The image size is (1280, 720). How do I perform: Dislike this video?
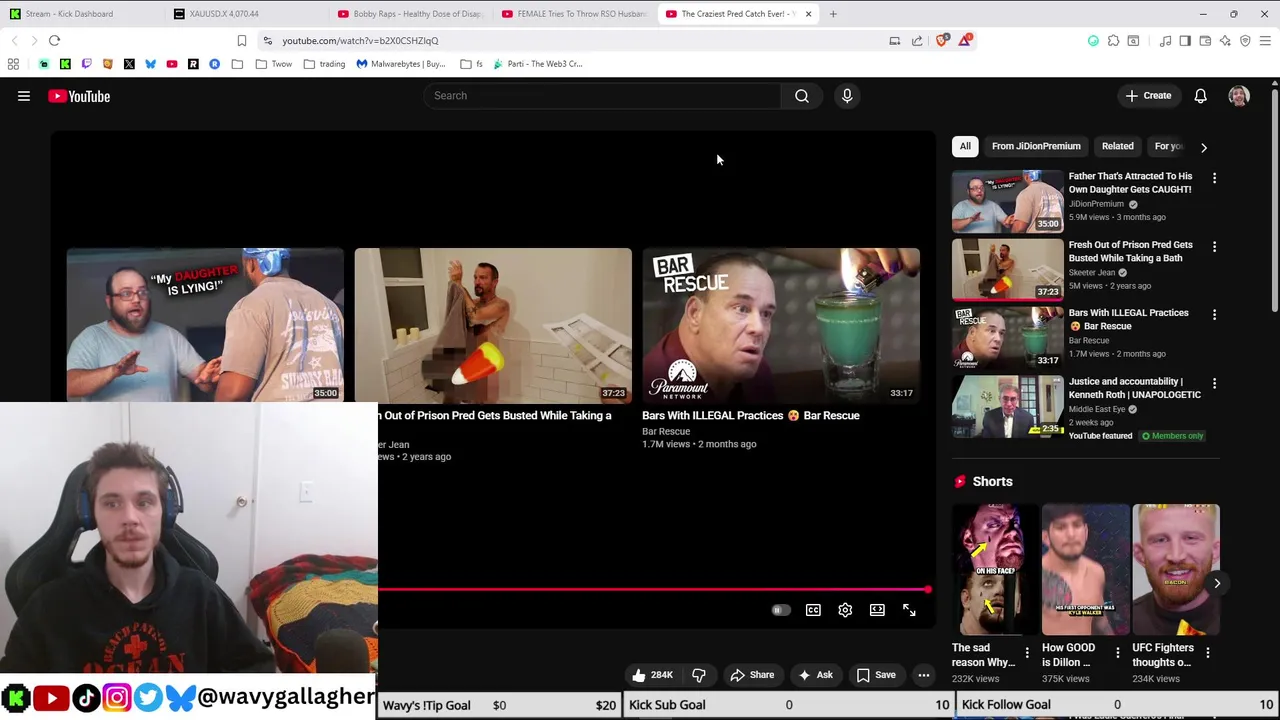(x=699, y=675)
